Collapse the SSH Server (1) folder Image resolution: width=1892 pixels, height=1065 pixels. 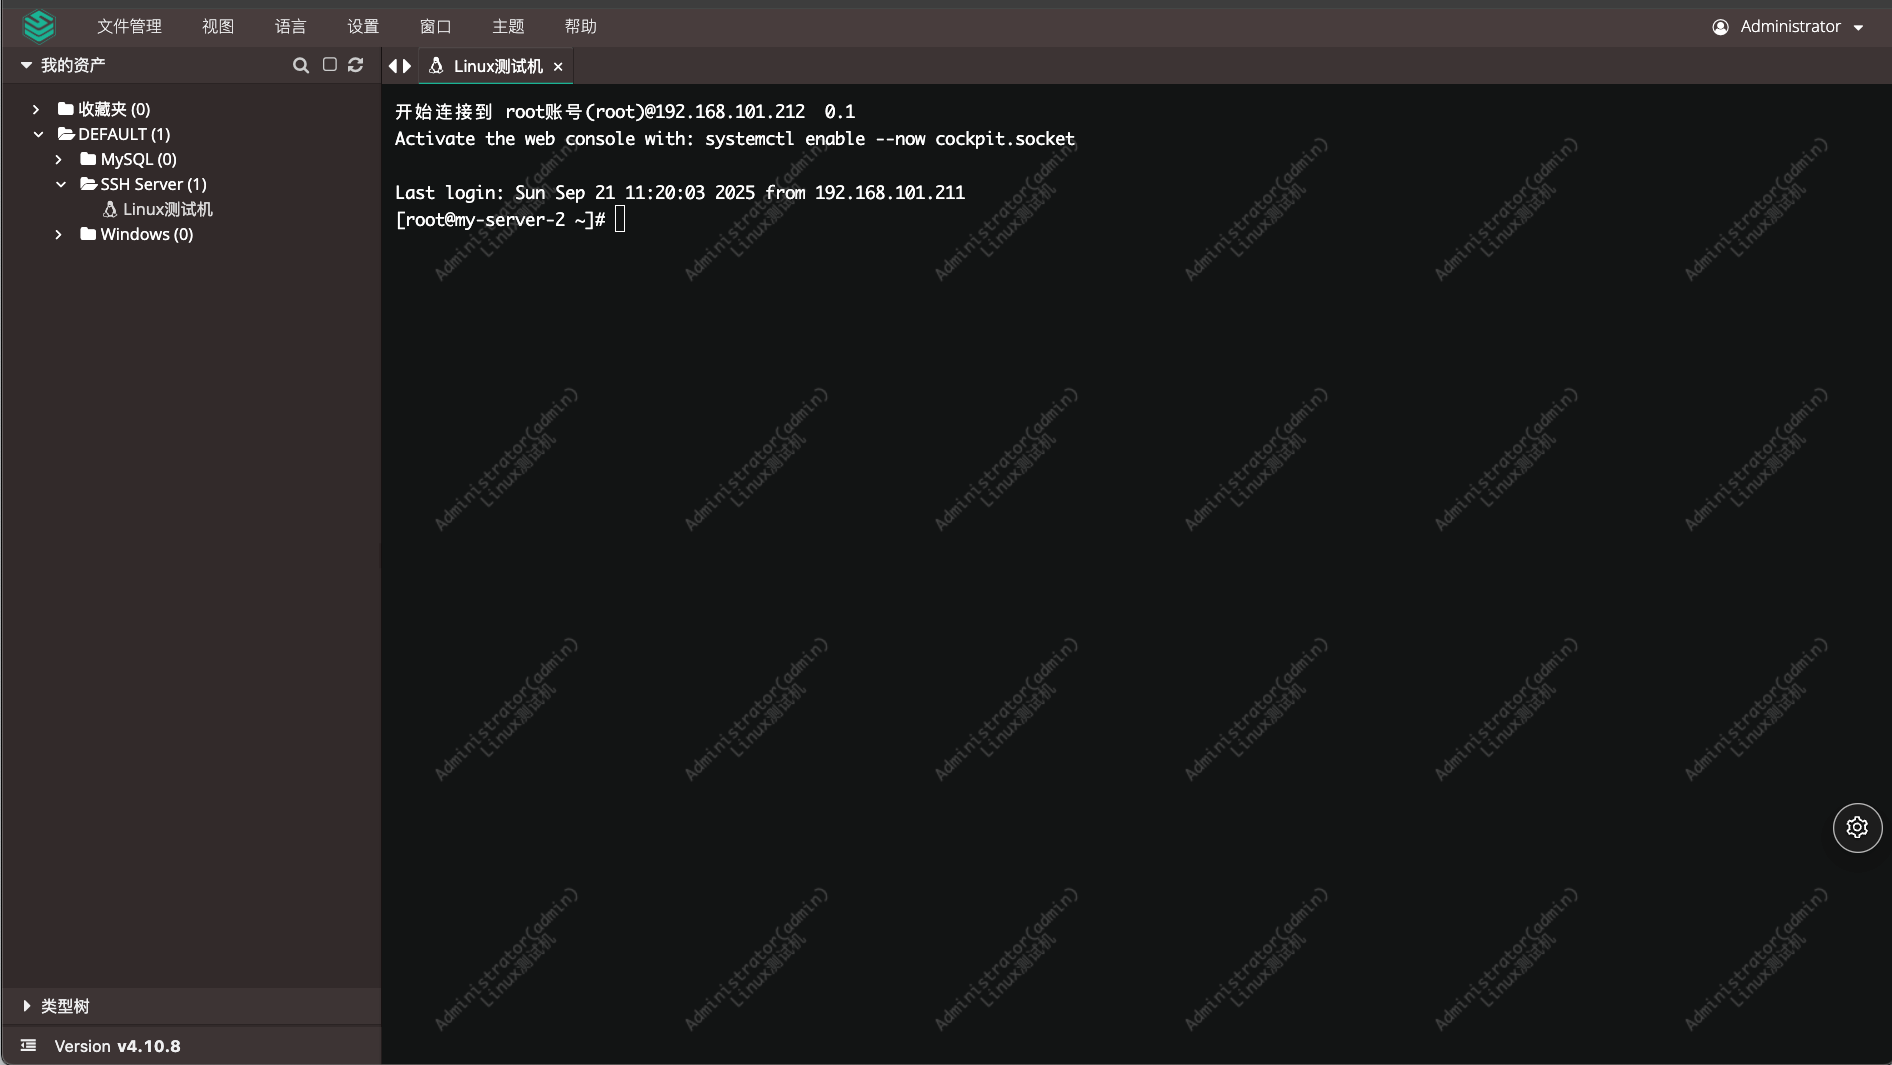click(x=61, y=184)
